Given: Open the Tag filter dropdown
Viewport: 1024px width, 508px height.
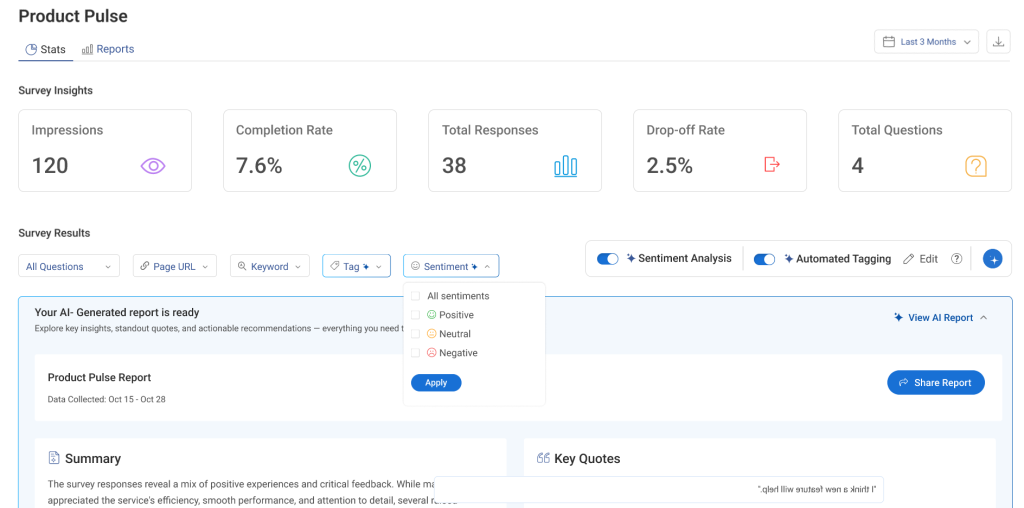Looking at the screenshot, I should tap(357, 266).
